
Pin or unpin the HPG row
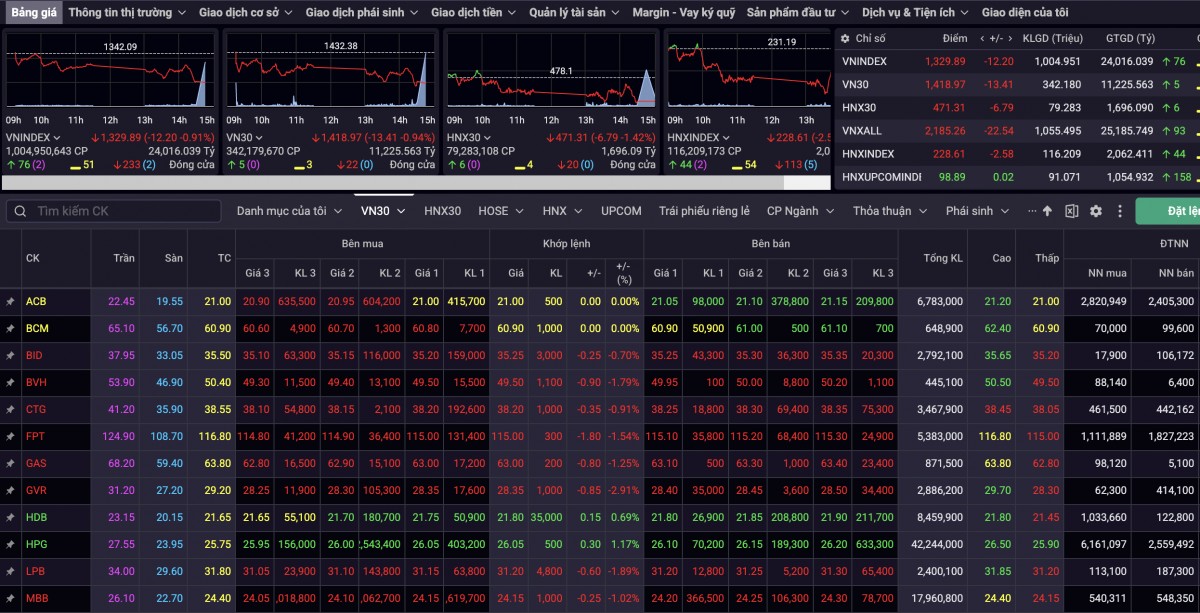pyautogui.click(x=10, y=544)
